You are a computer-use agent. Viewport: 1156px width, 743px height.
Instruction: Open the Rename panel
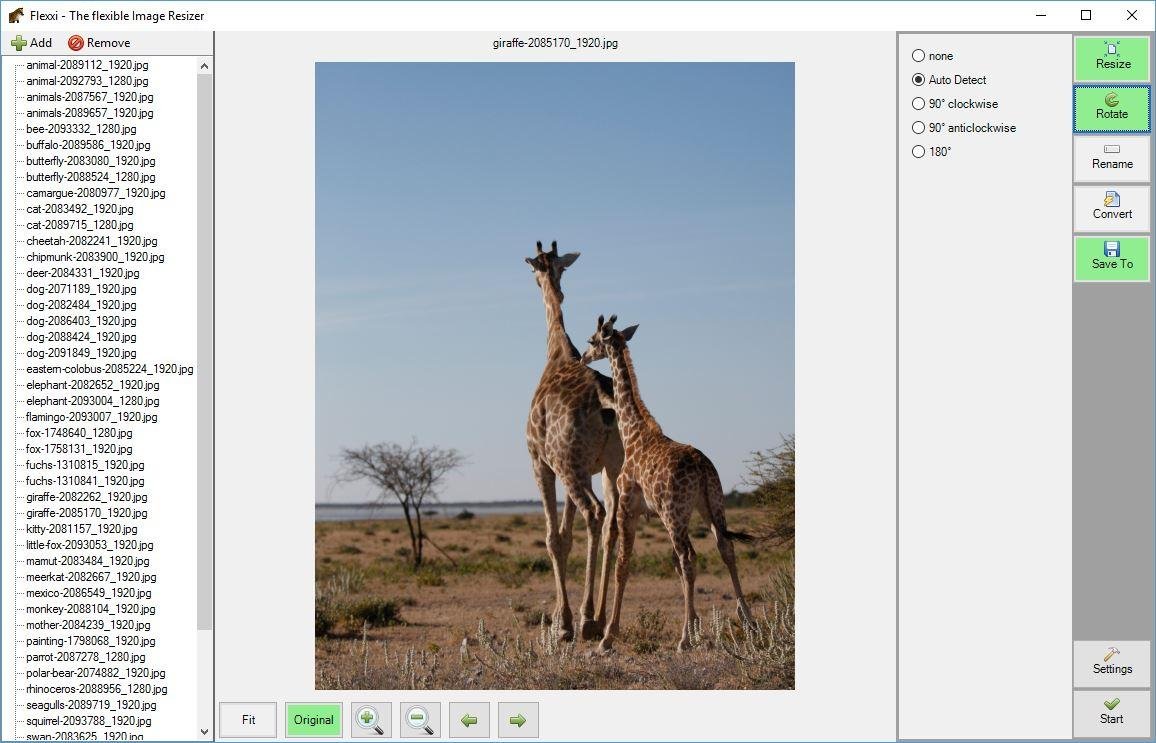tap(1112, 158)
